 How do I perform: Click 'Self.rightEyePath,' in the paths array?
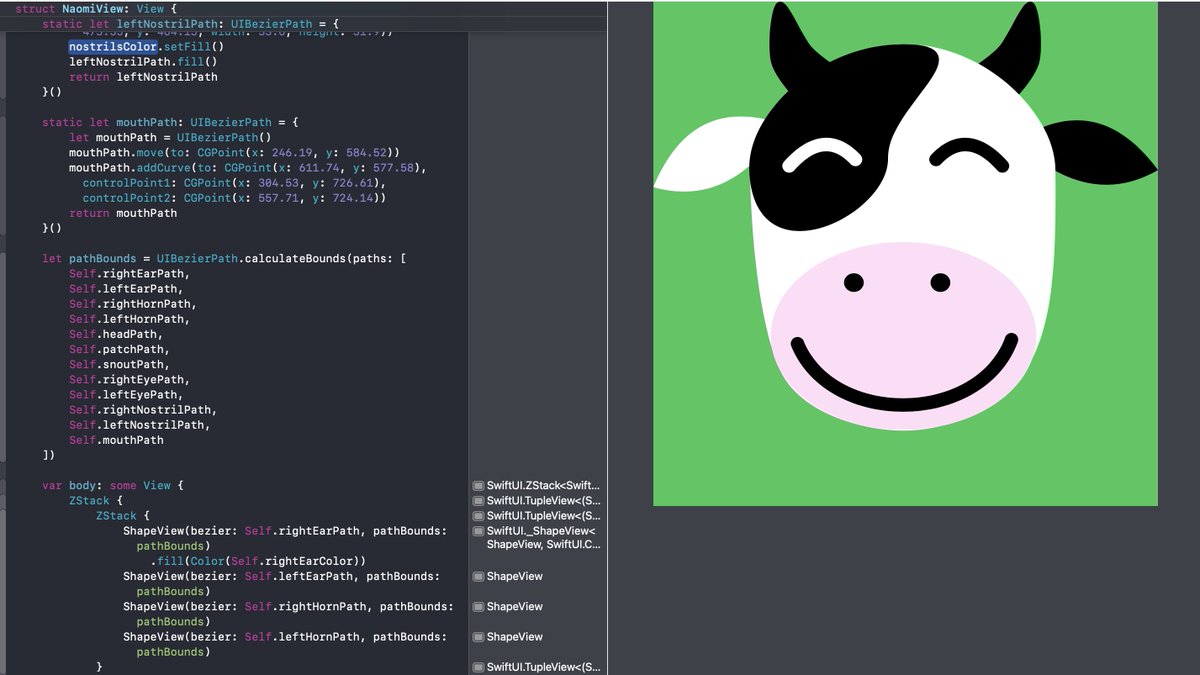(x=129, y=380)
